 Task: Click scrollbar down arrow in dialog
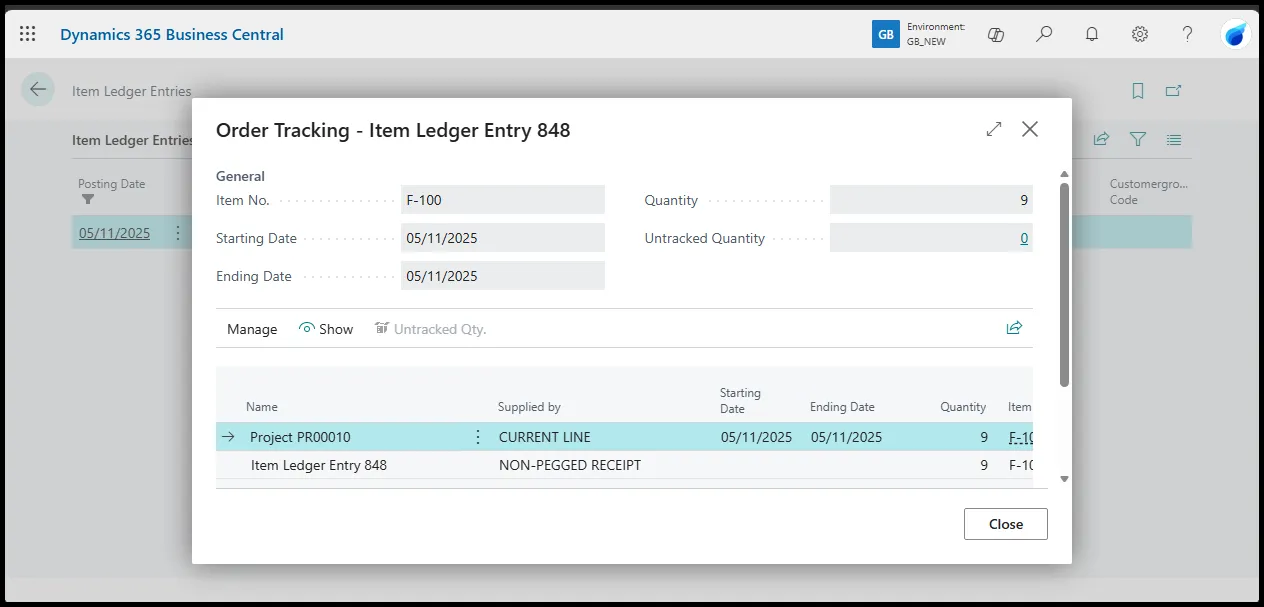coord(1065,479)
